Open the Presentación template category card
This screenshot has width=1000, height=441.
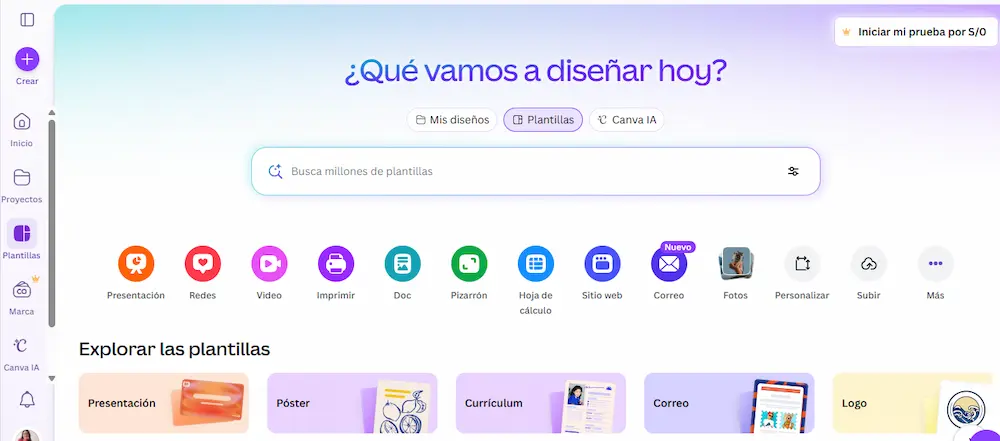[x=164, y=403]
